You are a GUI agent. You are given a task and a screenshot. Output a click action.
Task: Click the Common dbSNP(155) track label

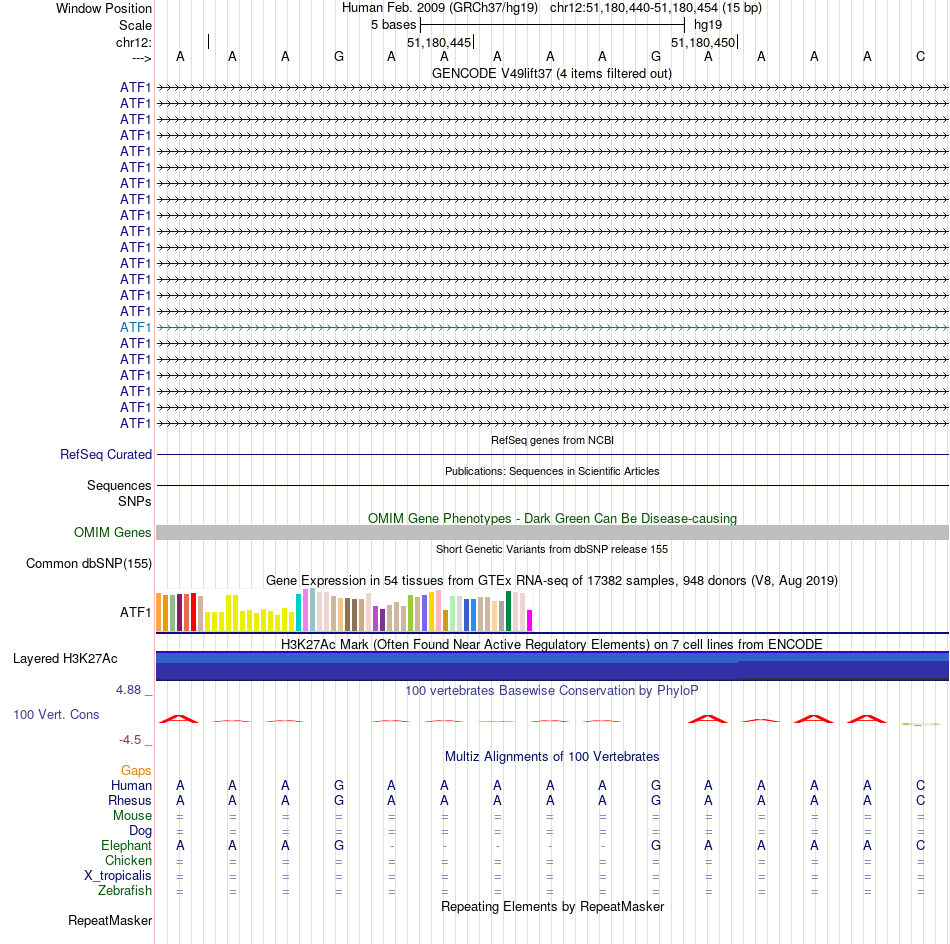point(89,563)
